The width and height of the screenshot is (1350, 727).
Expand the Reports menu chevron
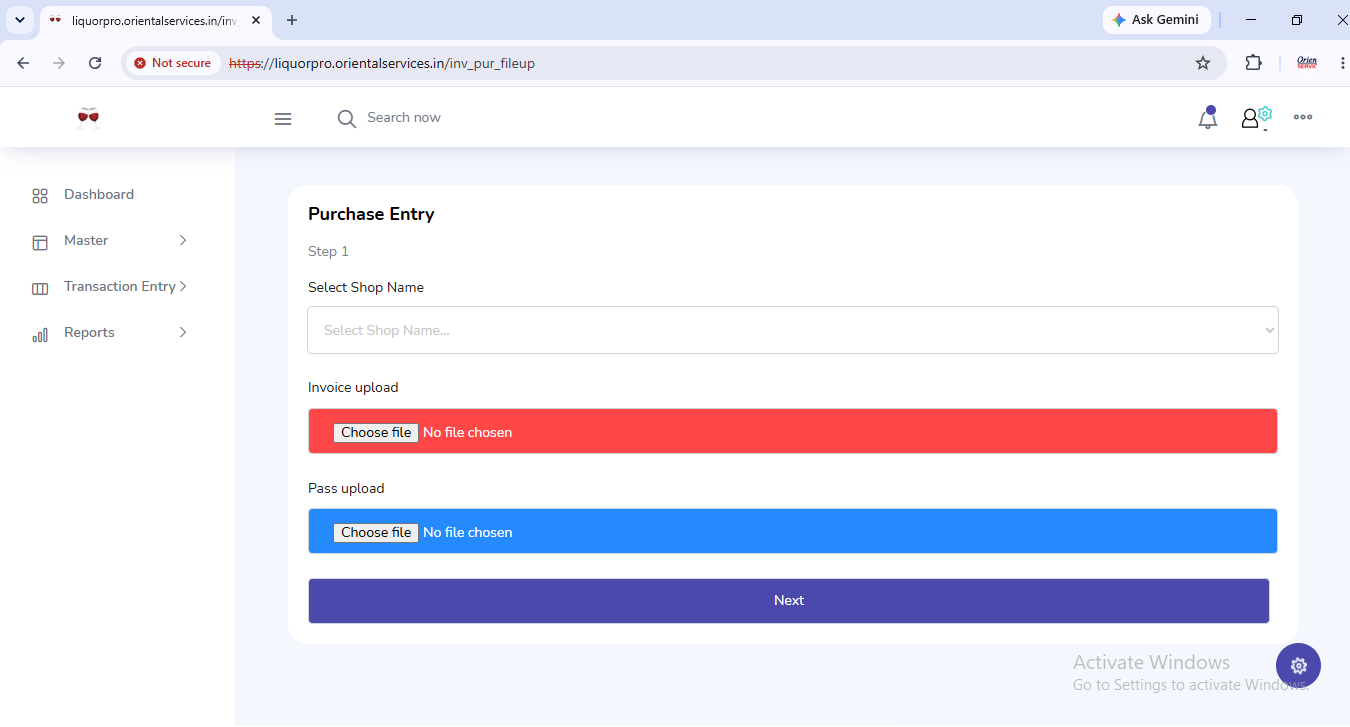tap(183, 332)
